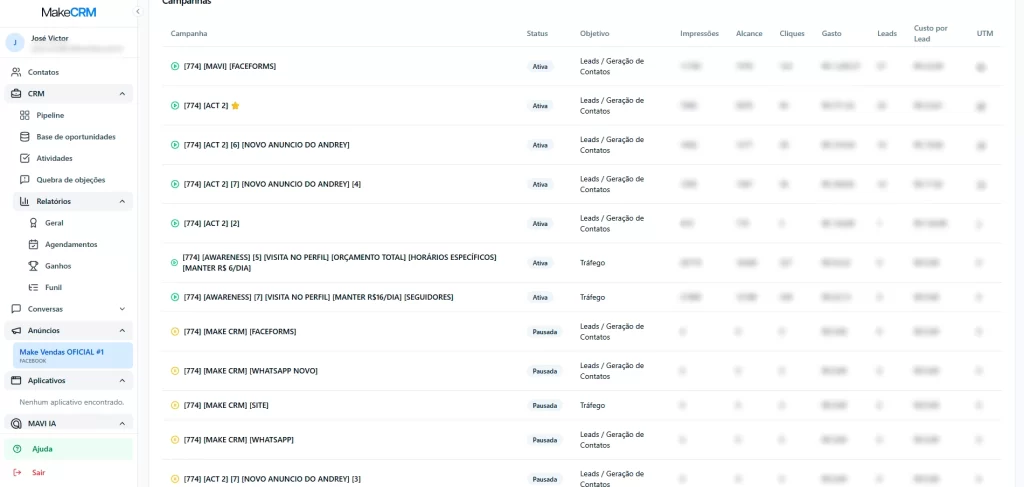Collapse the CRM section chevron
This screenshot has width=1024, height=487.
click(122, 94)
